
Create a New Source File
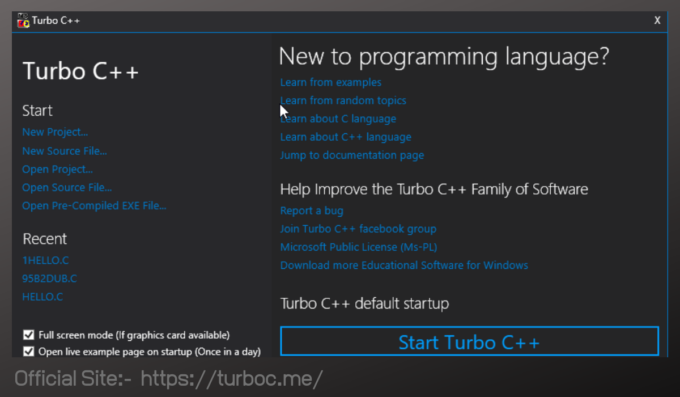[65, 151]
